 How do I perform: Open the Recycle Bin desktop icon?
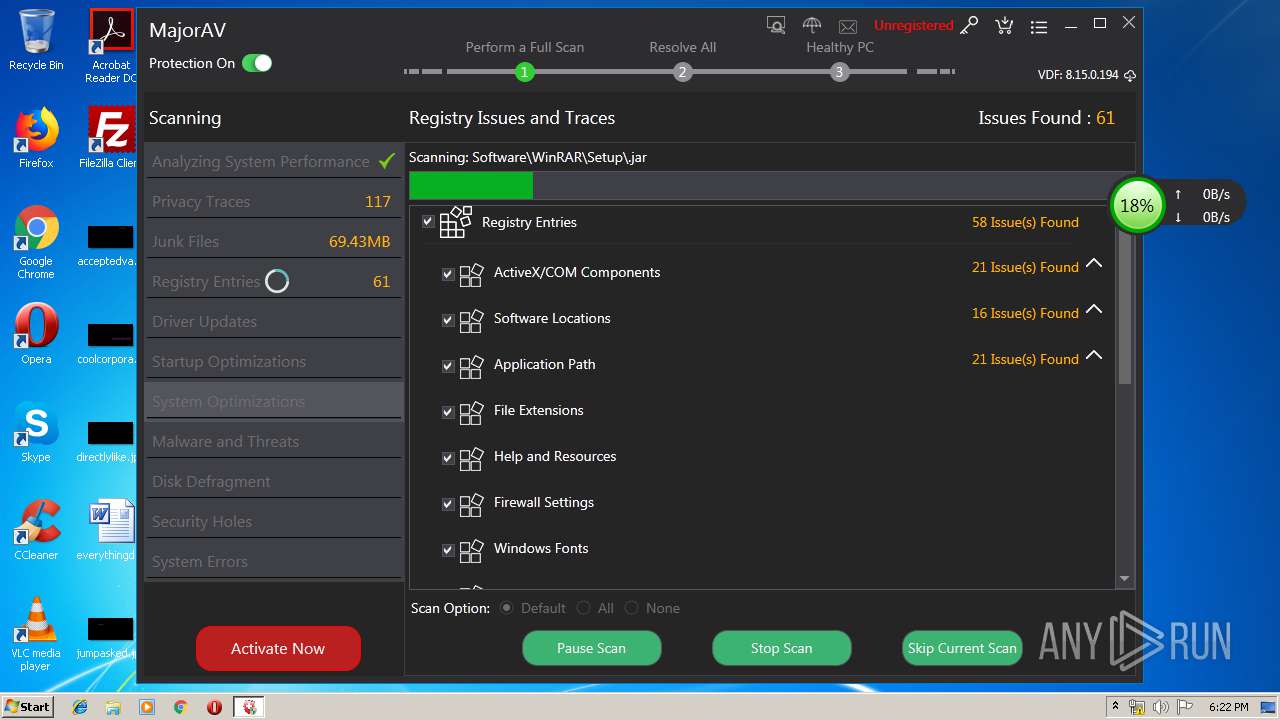(36, 40)
